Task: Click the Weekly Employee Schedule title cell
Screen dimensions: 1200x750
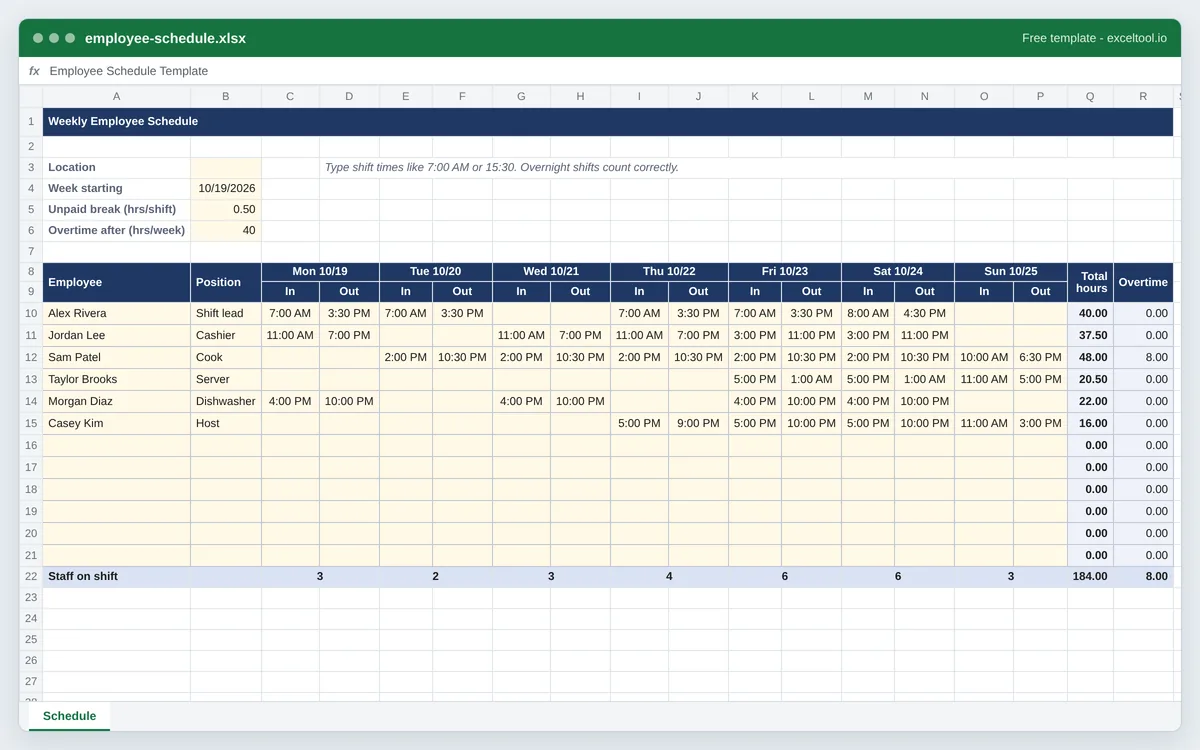Action: (x=608, y=121)
